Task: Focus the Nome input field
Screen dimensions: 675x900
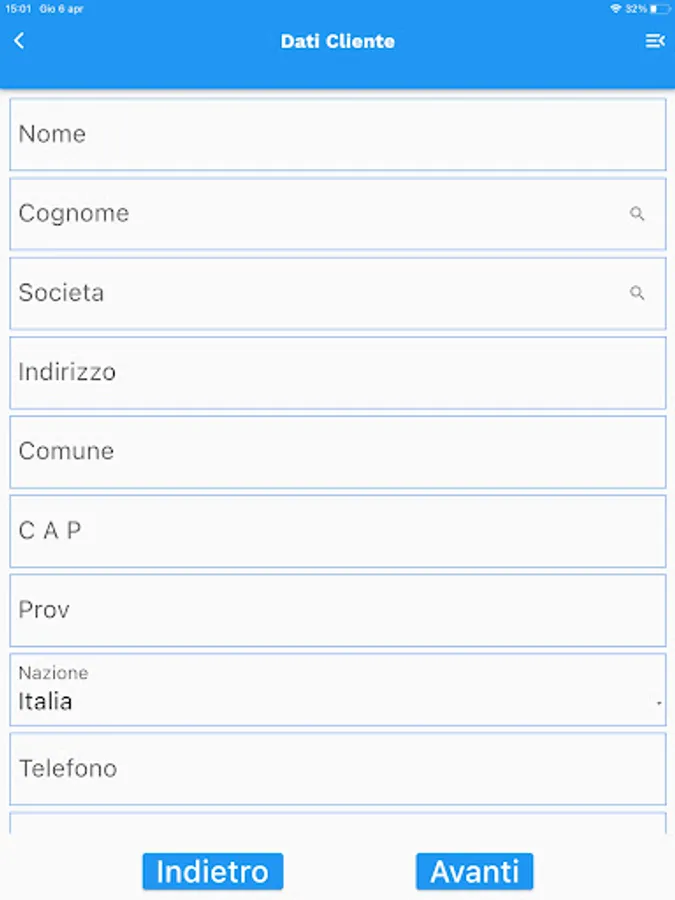Action: point(337,134)
